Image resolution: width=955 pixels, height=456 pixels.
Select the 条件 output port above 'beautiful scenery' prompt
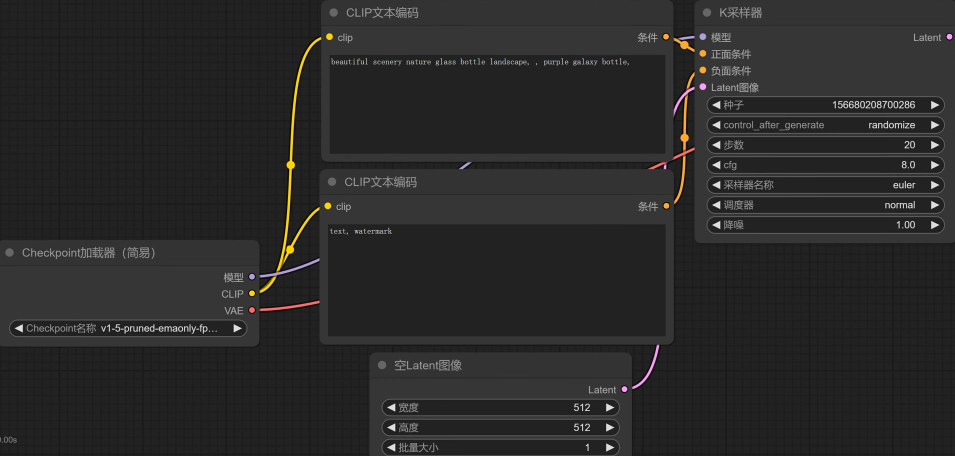(x=666, y=37)
